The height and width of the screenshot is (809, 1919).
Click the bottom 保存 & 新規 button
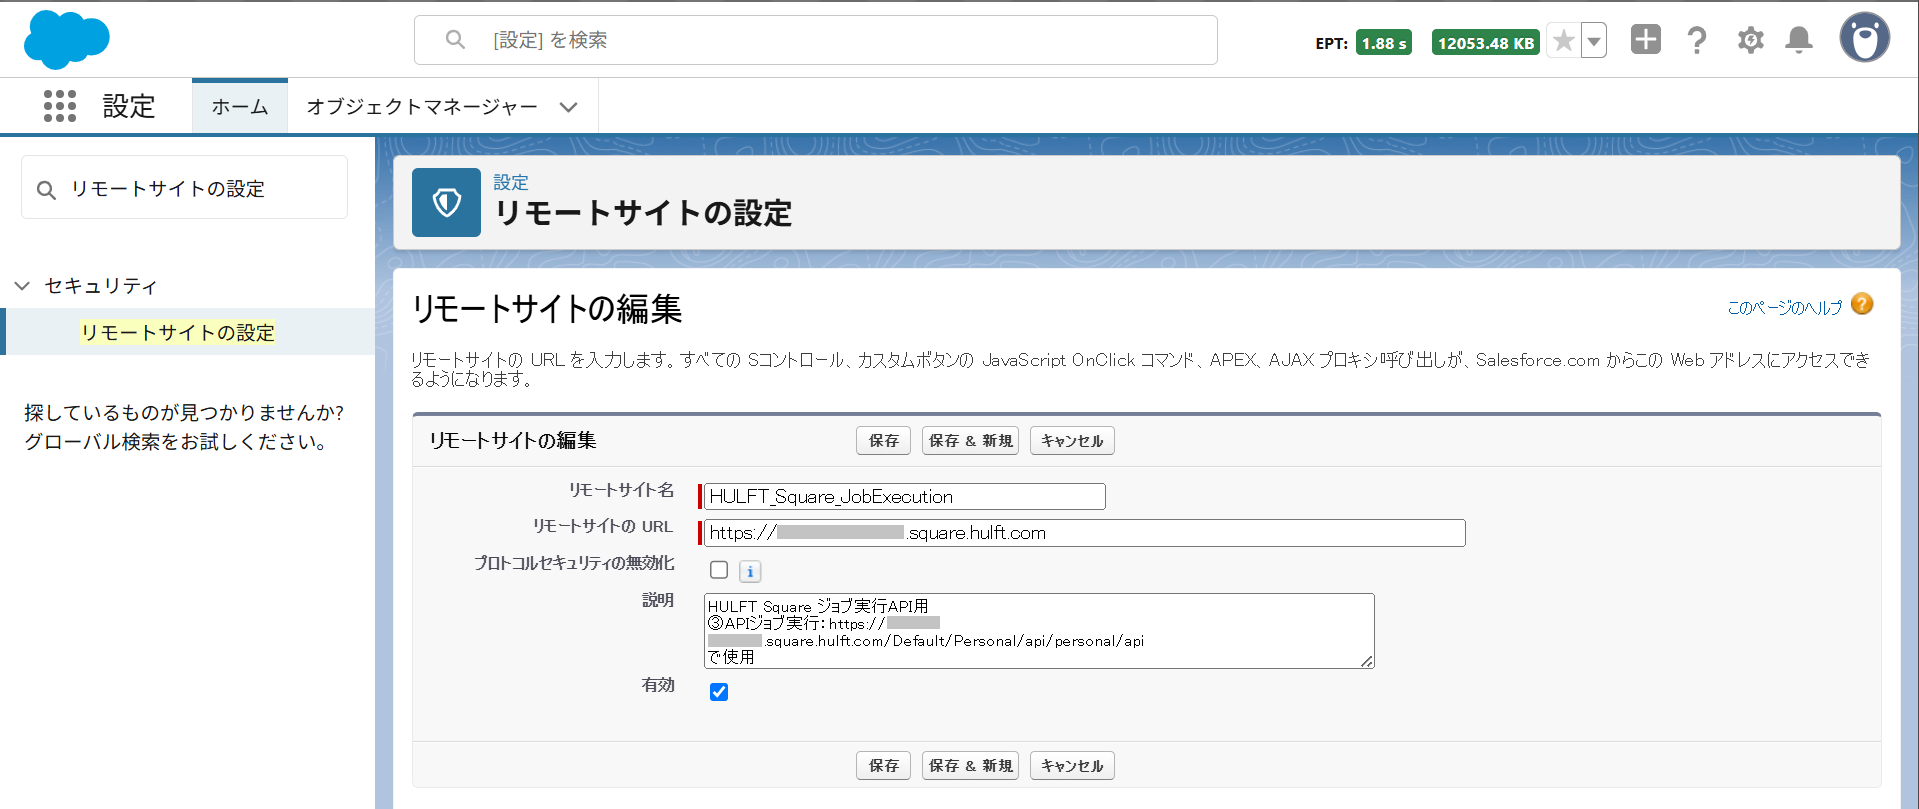click(970, 766)
